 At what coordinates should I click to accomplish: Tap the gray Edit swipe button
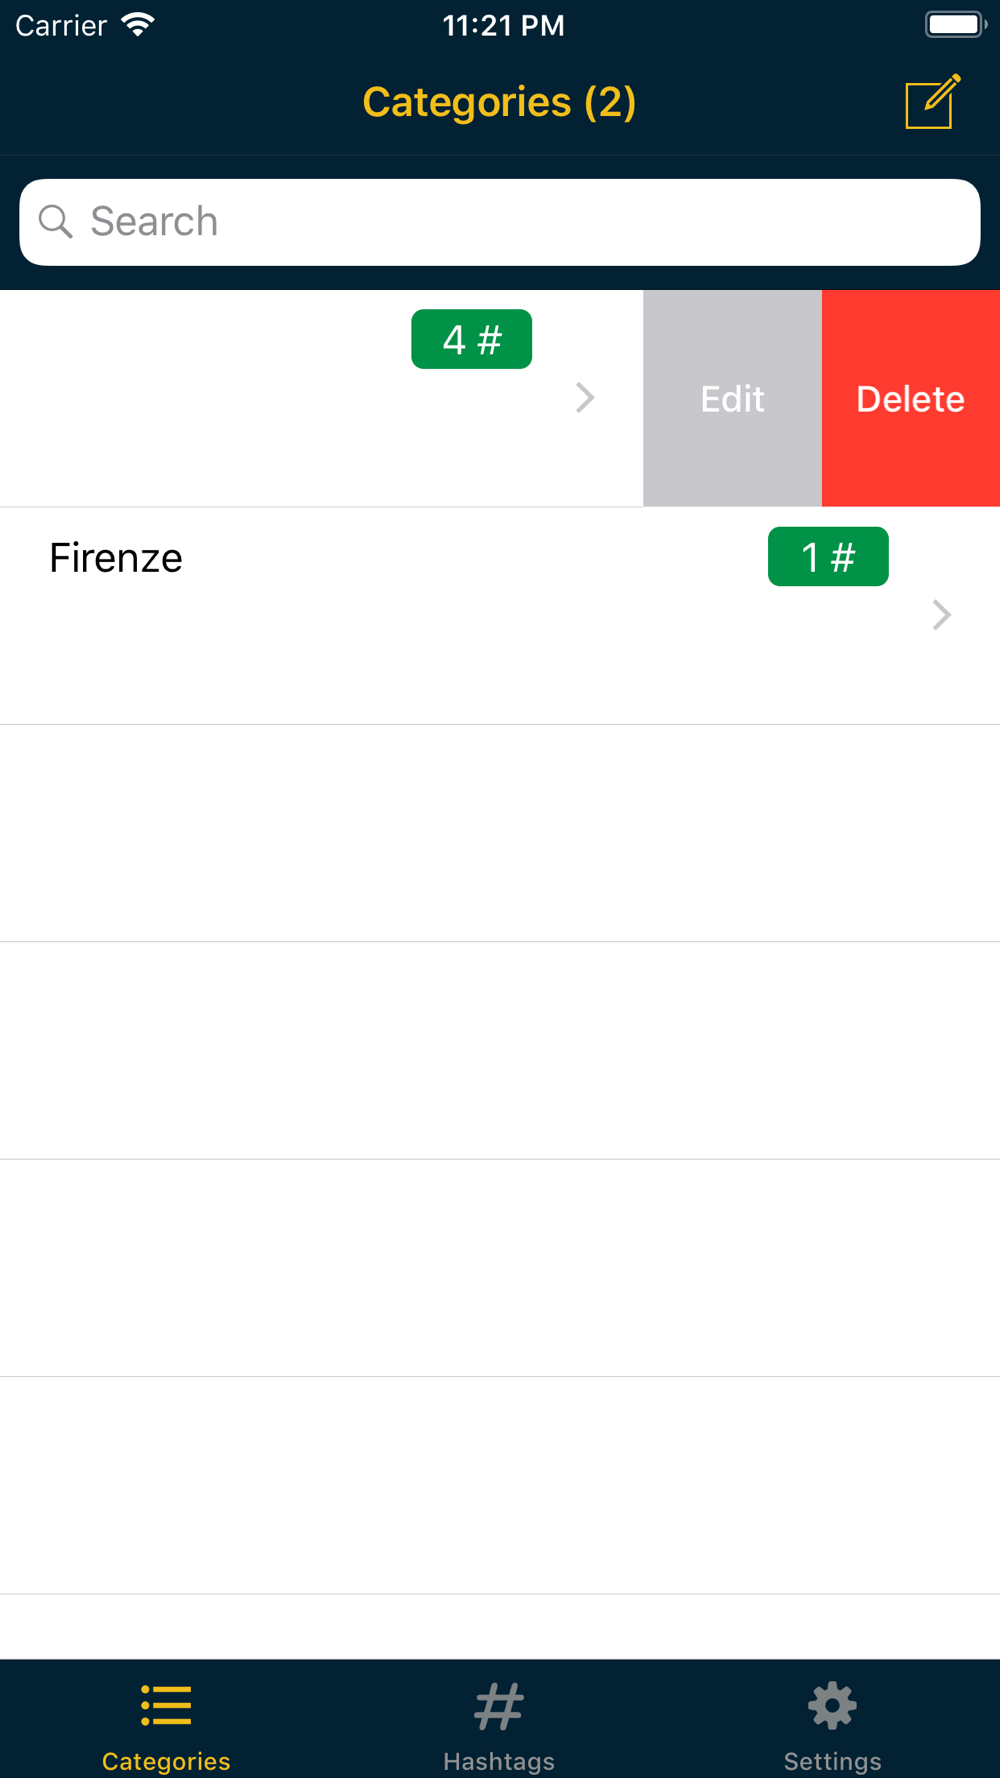point(732,398)
